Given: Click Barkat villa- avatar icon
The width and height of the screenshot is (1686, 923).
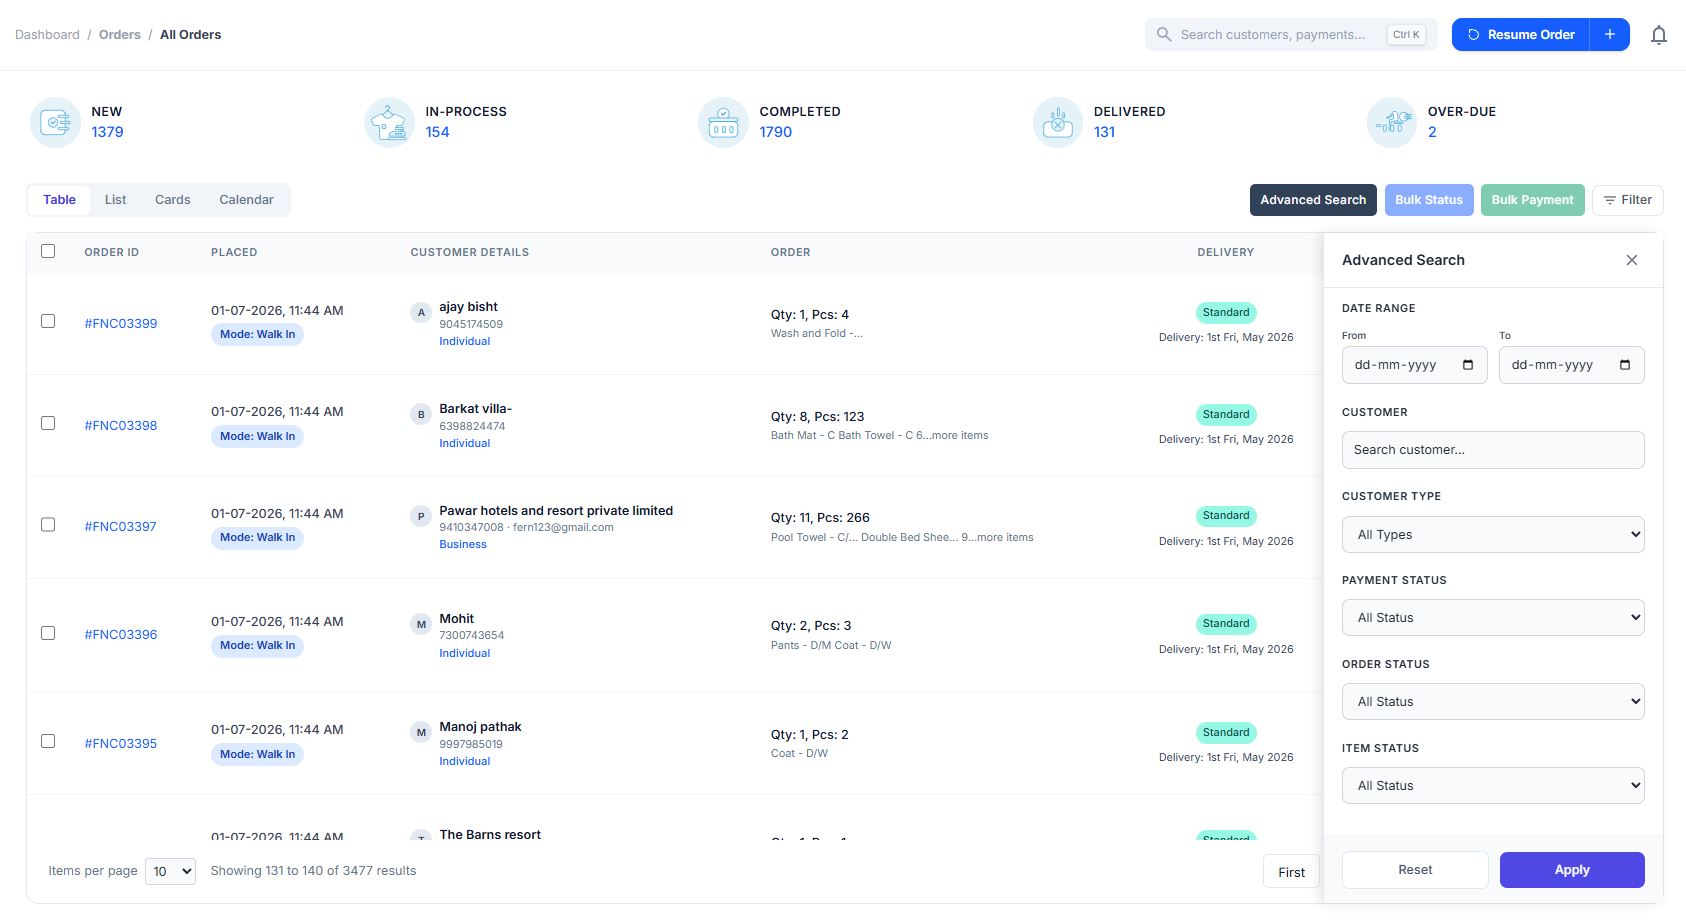Looking at the screenshot, I should click(421, 414).
